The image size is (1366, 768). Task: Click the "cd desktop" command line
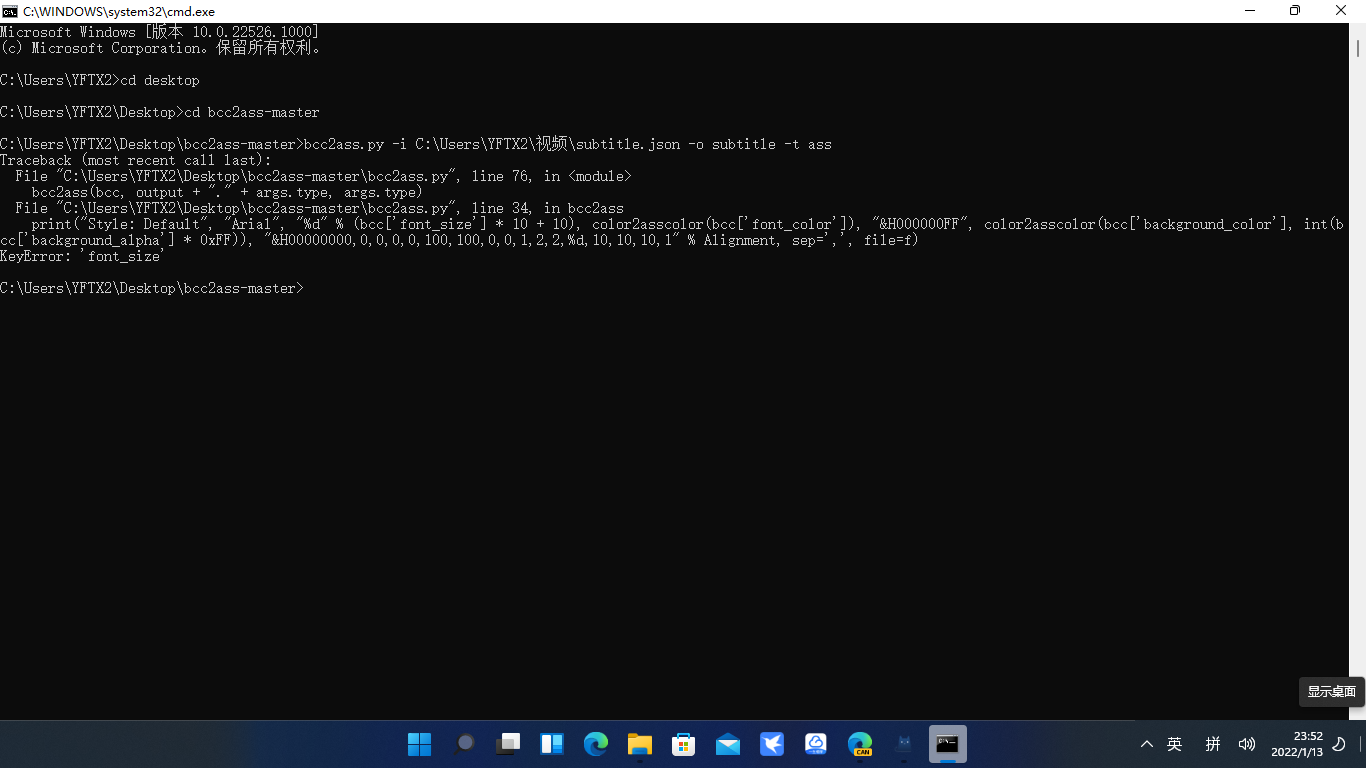pos(100,80)
